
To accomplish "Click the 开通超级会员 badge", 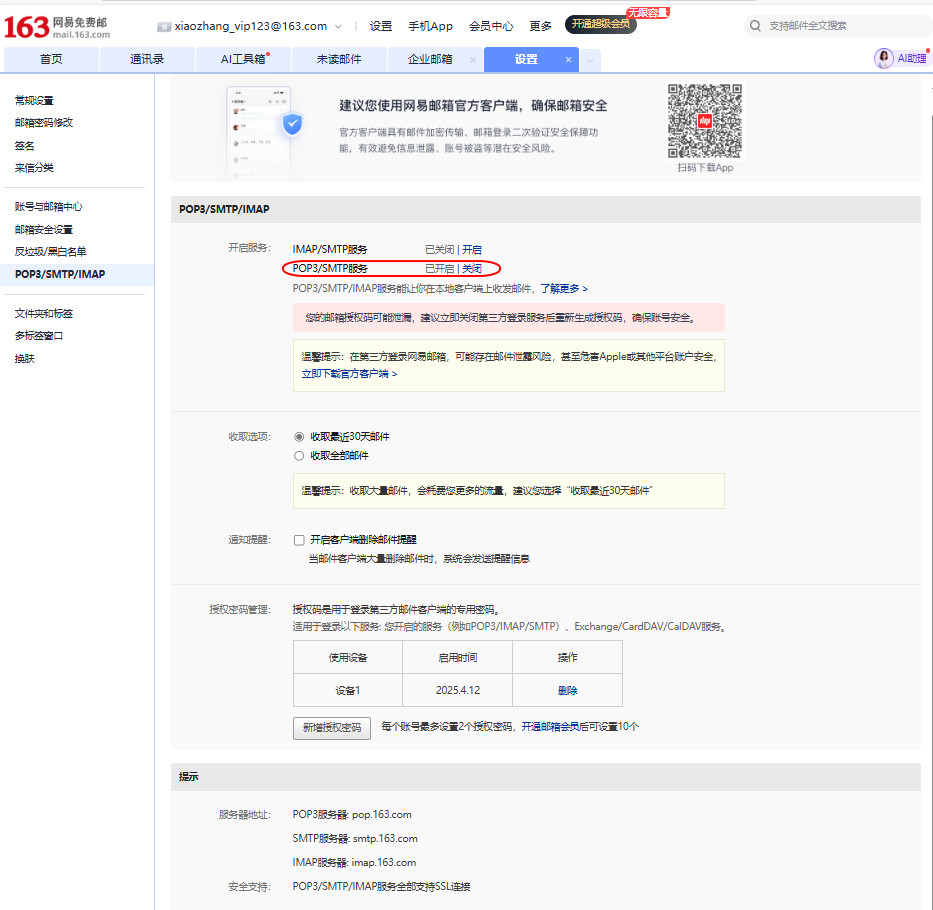I will (x=600, y=24).
